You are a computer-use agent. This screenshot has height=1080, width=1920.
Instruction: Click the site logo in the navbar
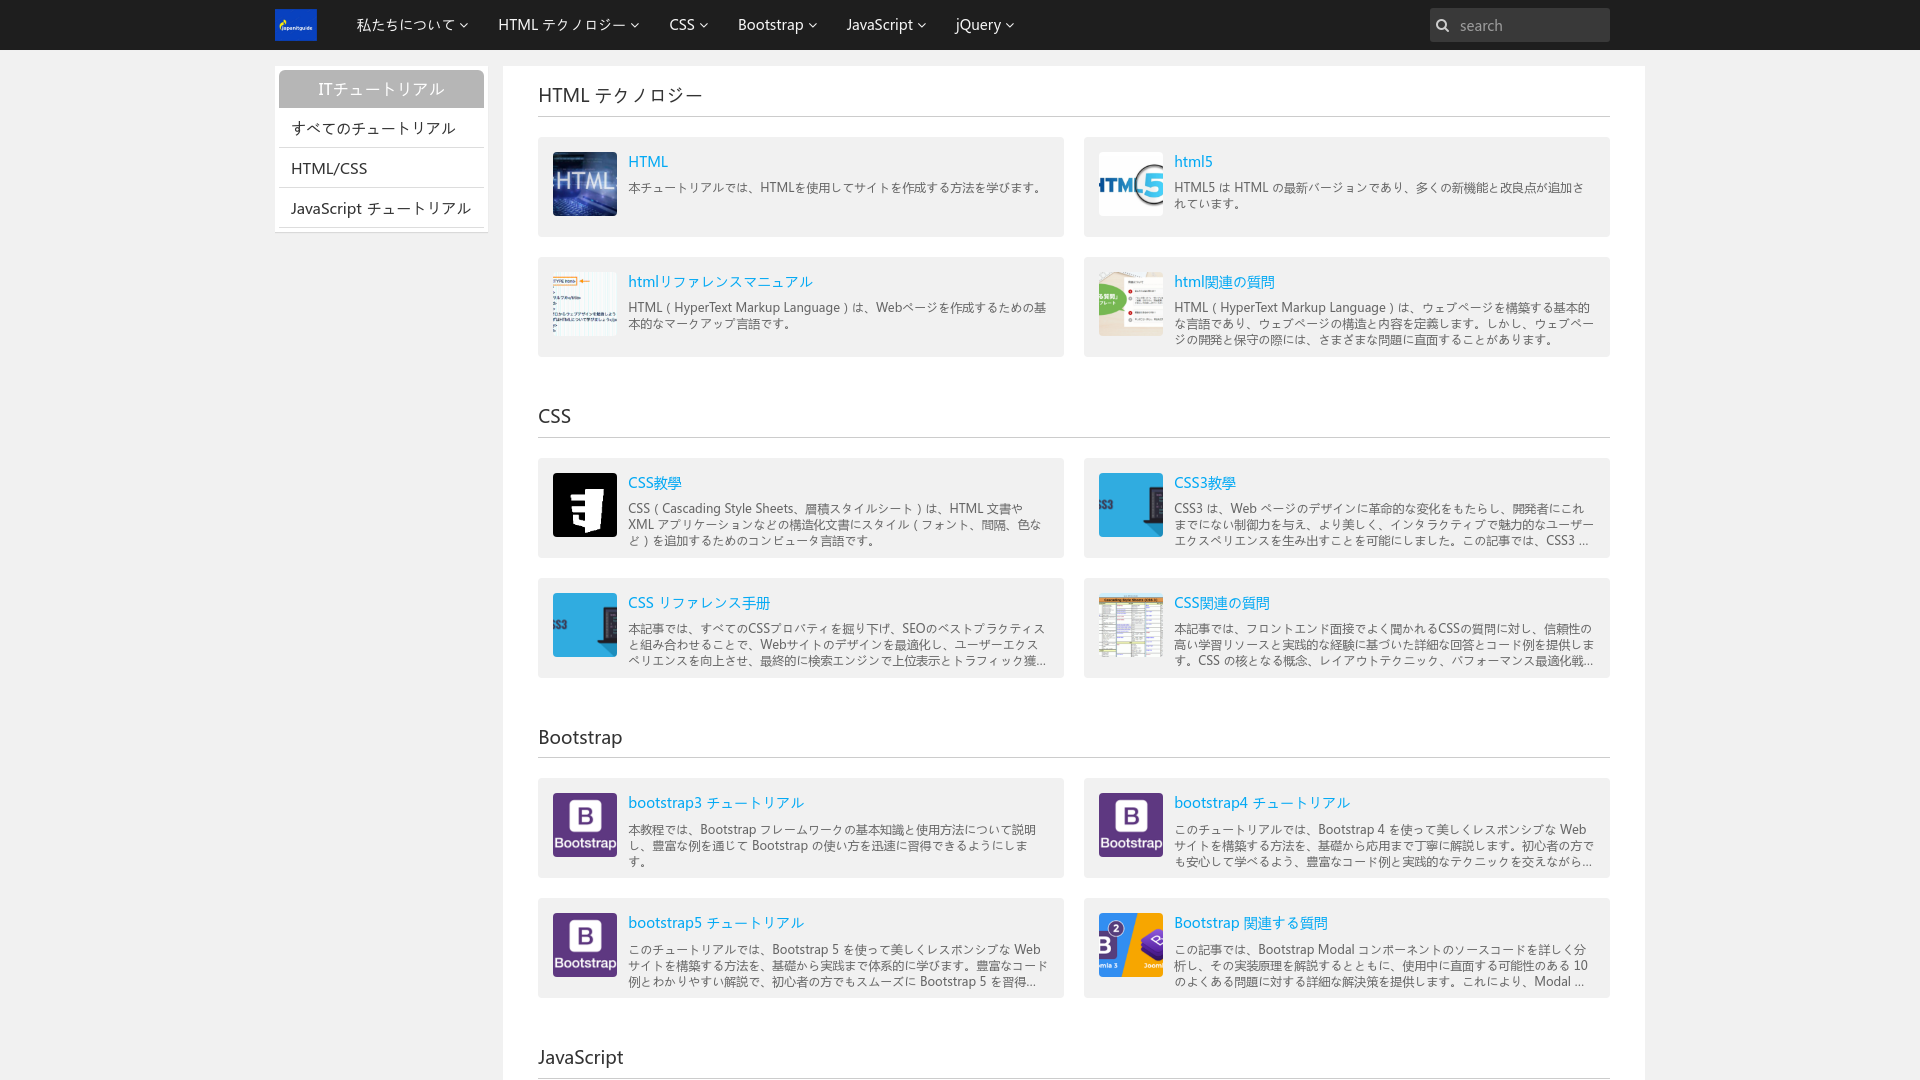coord(296,25)
